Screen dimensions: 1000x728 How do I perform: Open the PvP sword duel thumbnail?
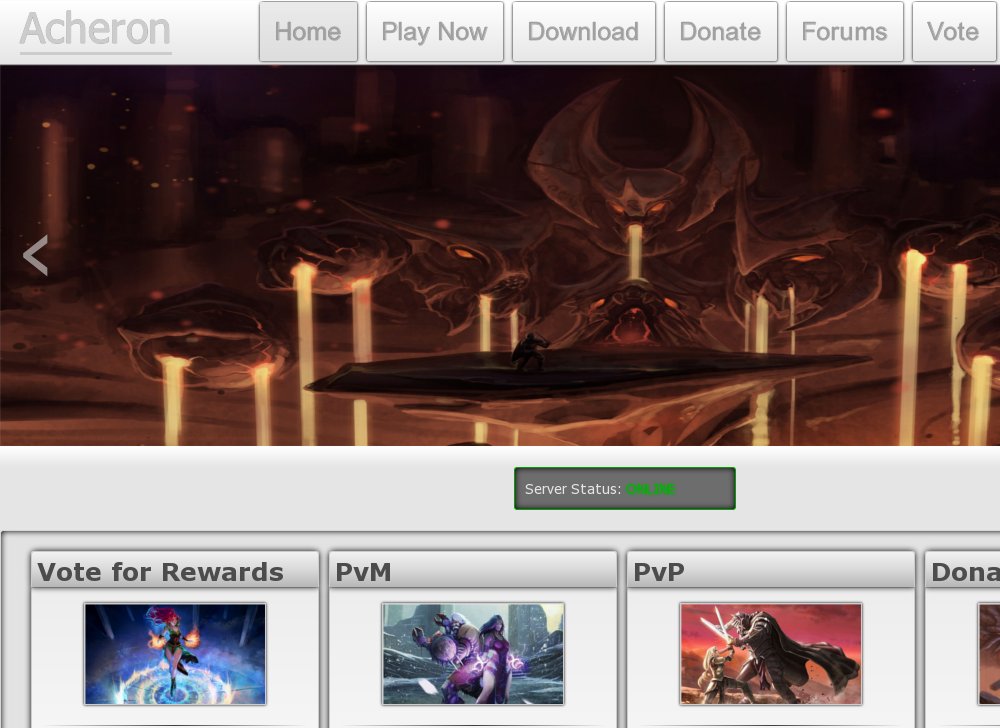[771, 654]
